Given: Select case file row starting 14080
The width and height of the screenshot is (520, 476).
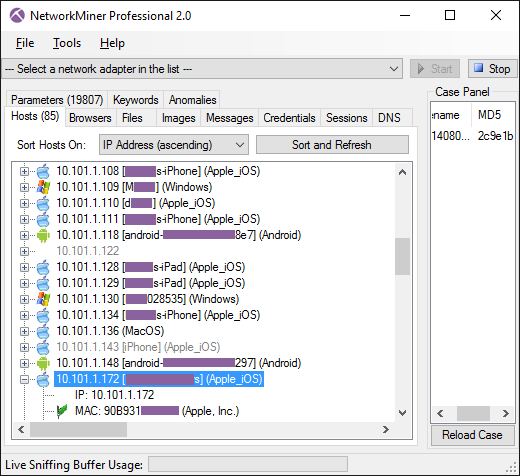Looking at the screenshot, I should [x=473, y=136].
